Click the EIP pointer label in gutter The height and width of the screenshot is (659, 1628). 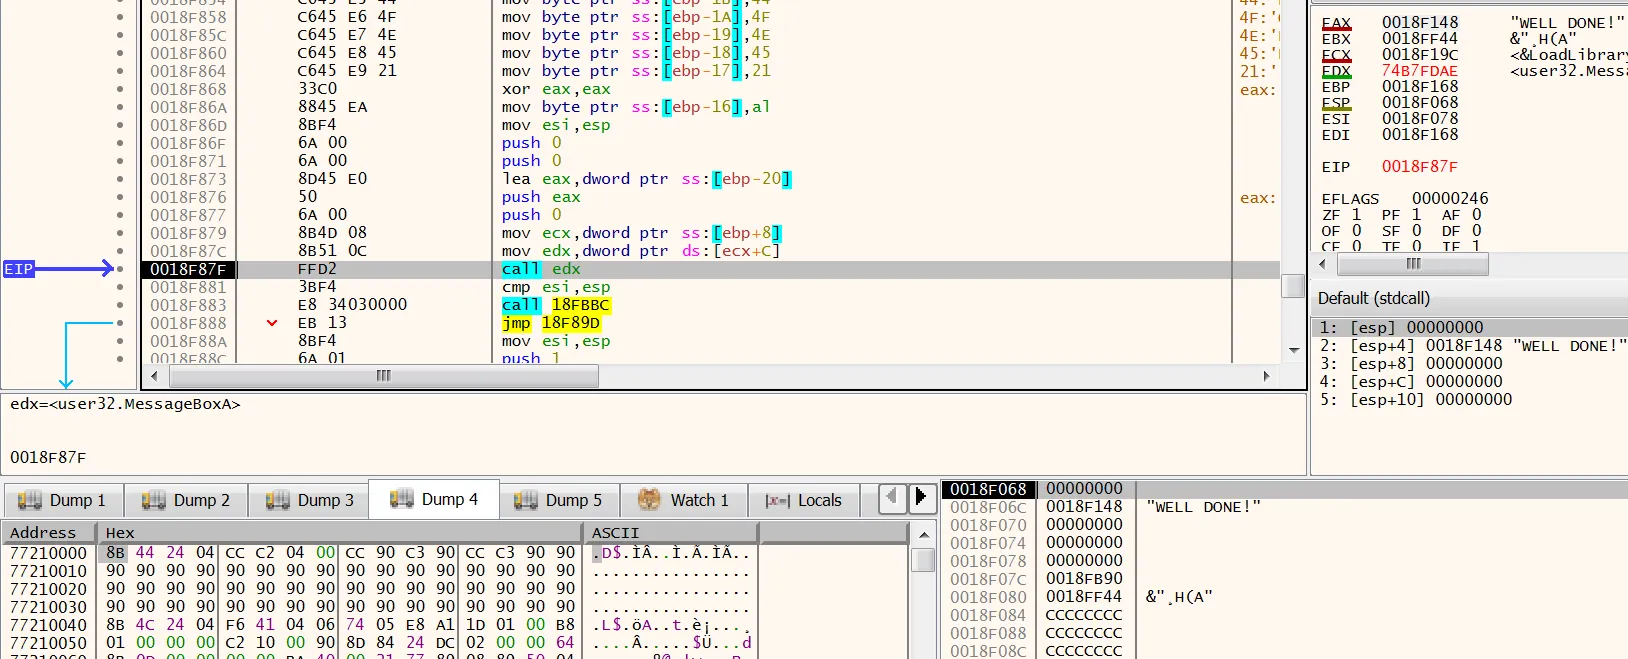point(19,269)
